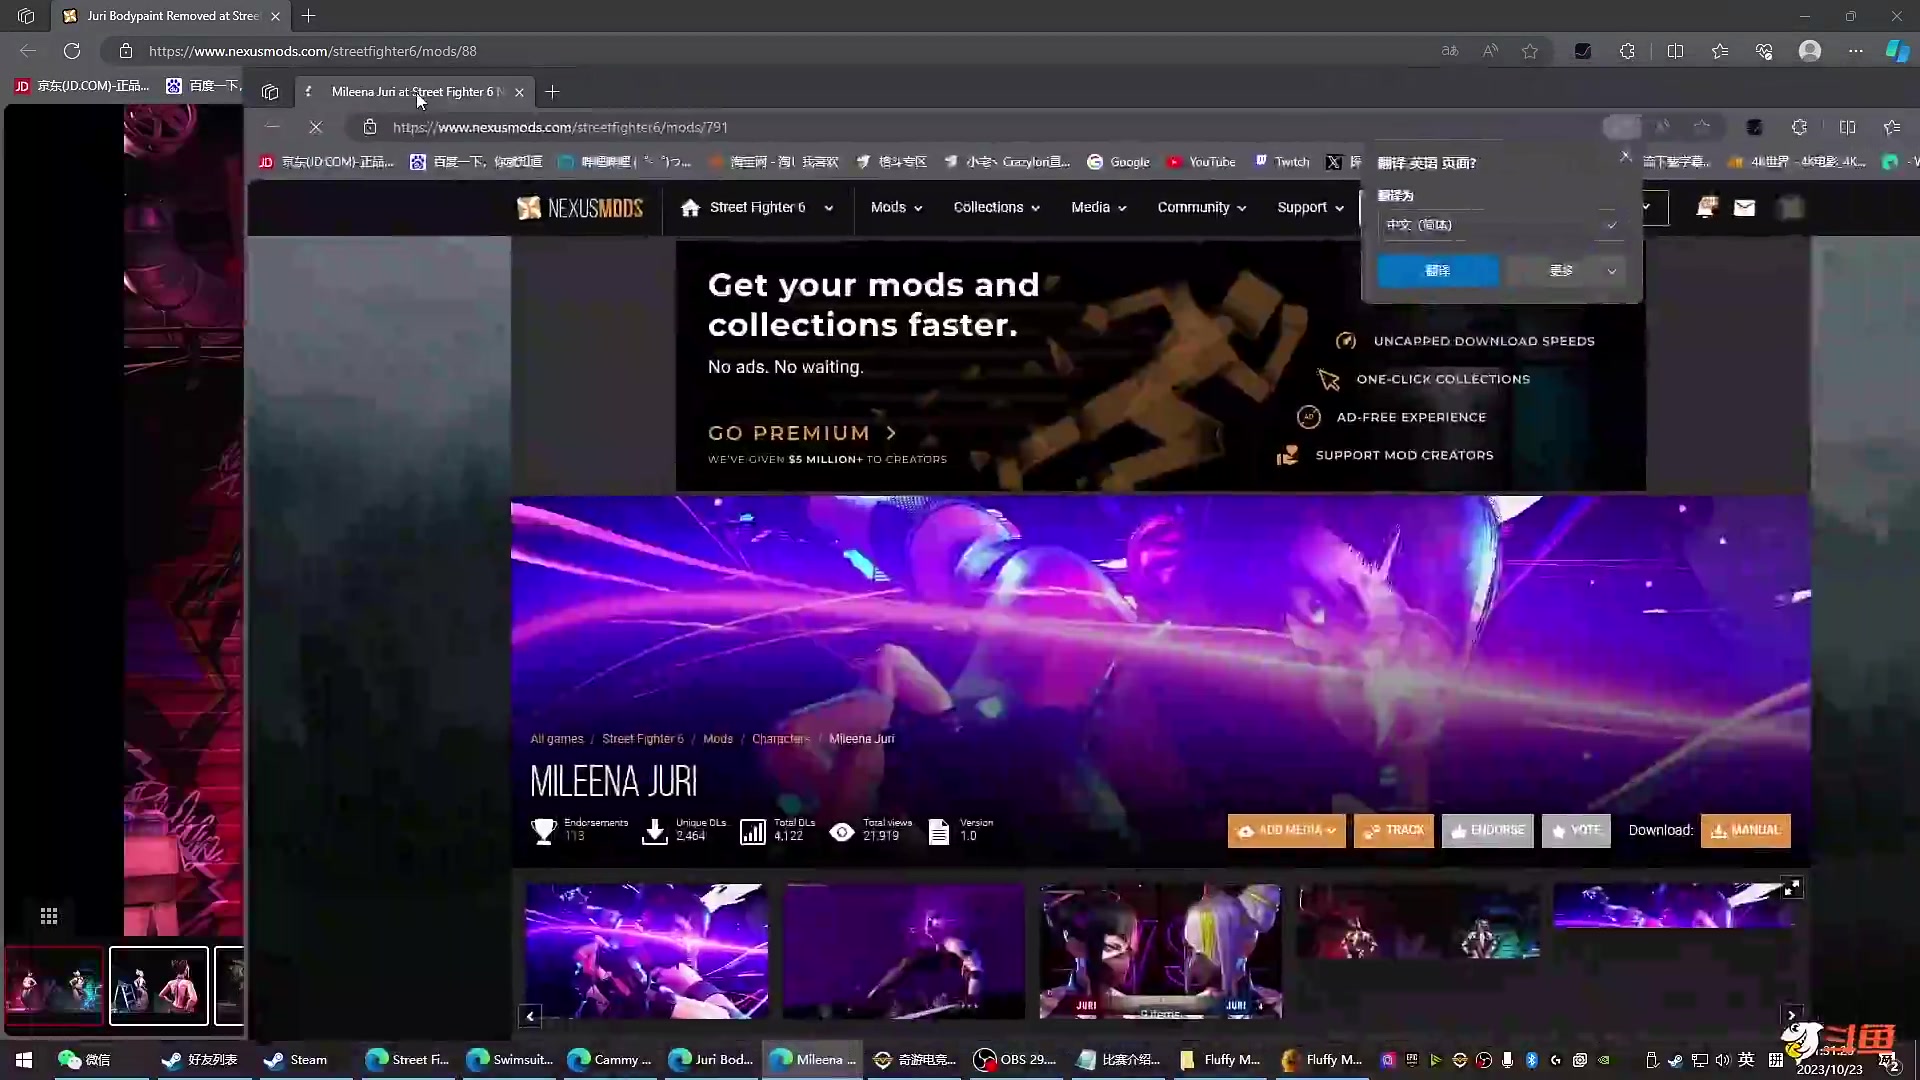Open the Street Fighter 6 breadcrumb link
1920x1080 pixels.
coord(643,739)
